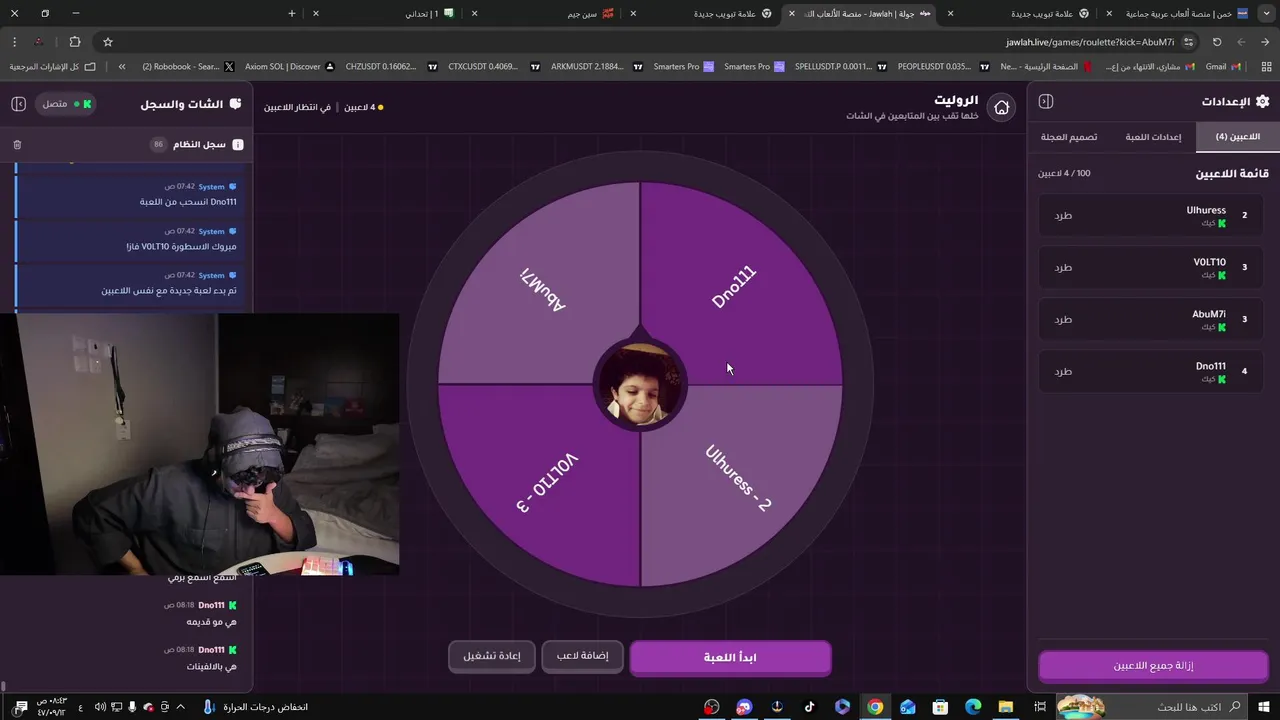Switch to the إعدادات اللعبة tab
Image resolution: width=1280 pixels, height=720 pixels.
(1153, 137)
